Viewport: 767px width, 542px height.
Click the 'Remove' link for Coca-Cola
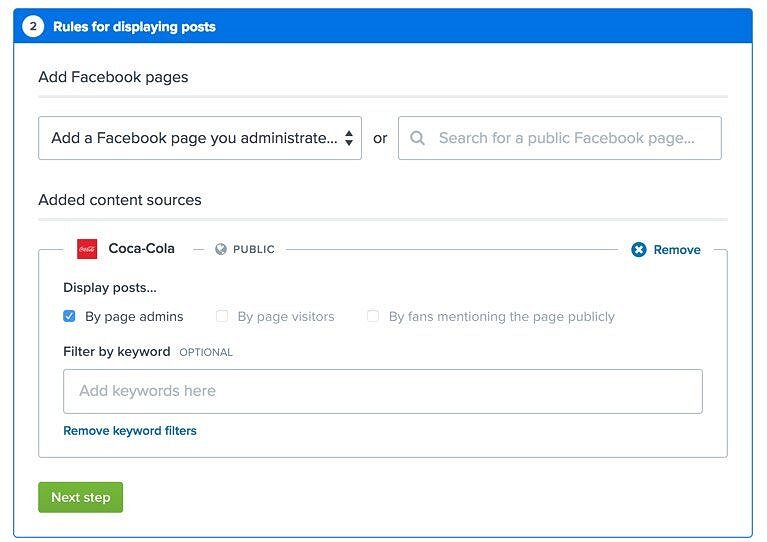pos(677,250)
